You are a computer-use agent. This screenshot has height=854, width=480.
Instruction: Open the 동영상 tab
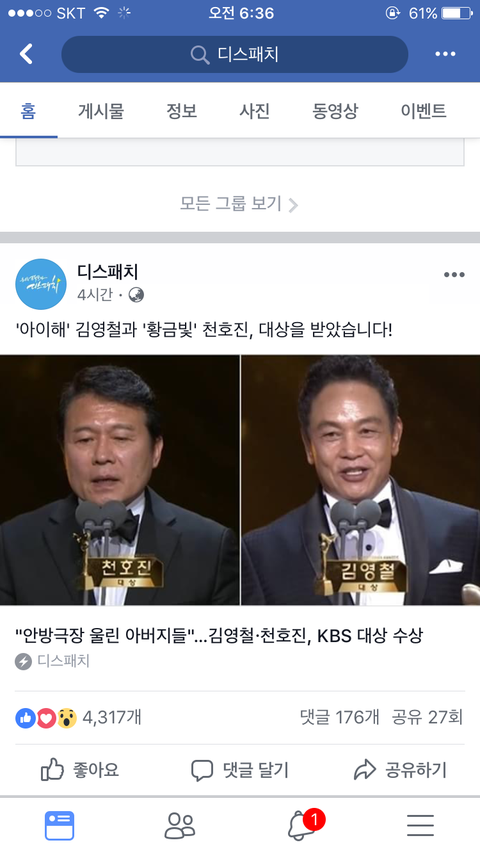335,111
